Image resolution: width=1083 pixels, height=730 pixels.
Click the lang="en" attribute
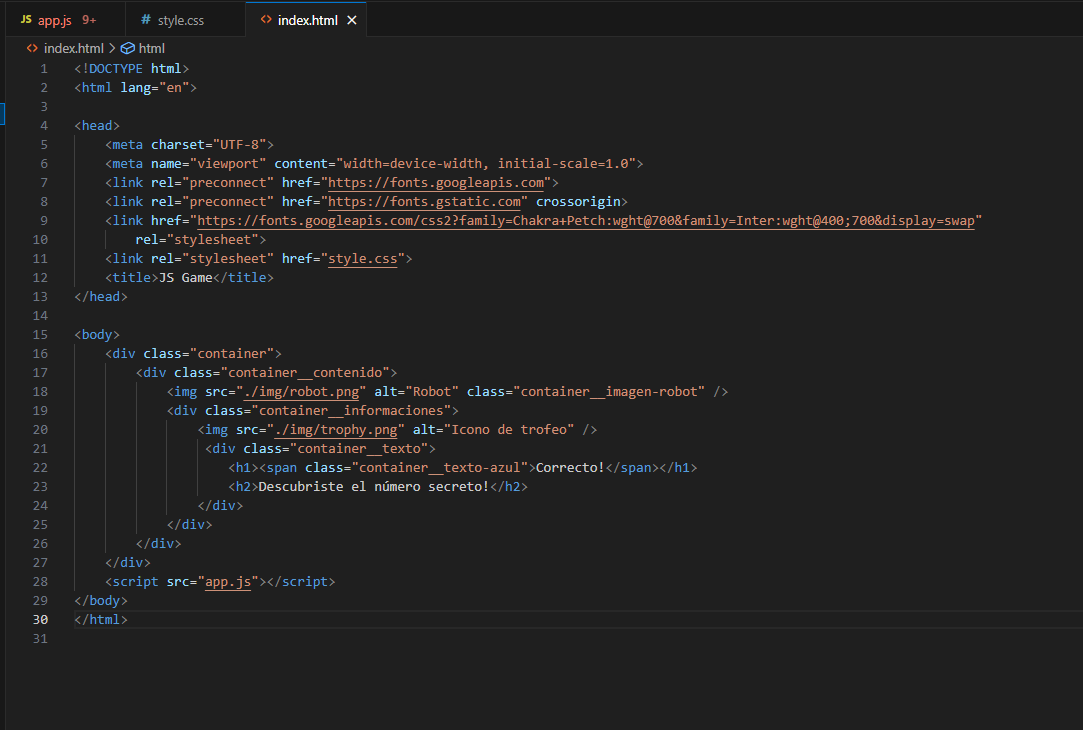click(155, 88)
